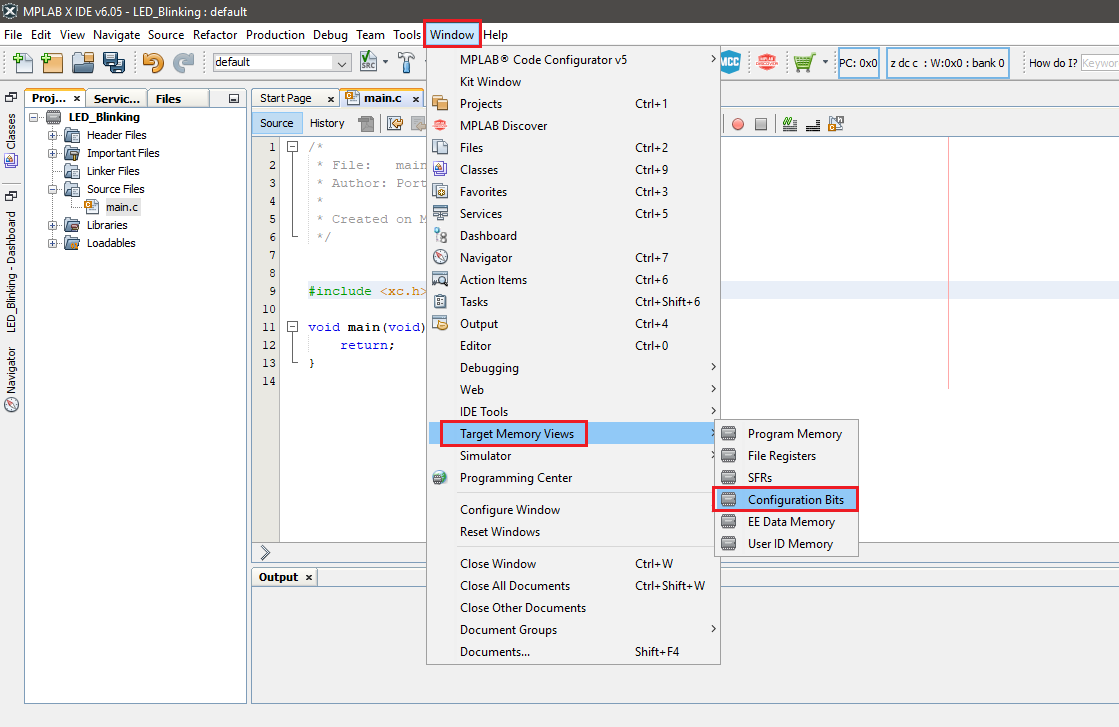Choose Program Memory from the submenu
This screenshot has width=1119, height=727.
point(786,434)
